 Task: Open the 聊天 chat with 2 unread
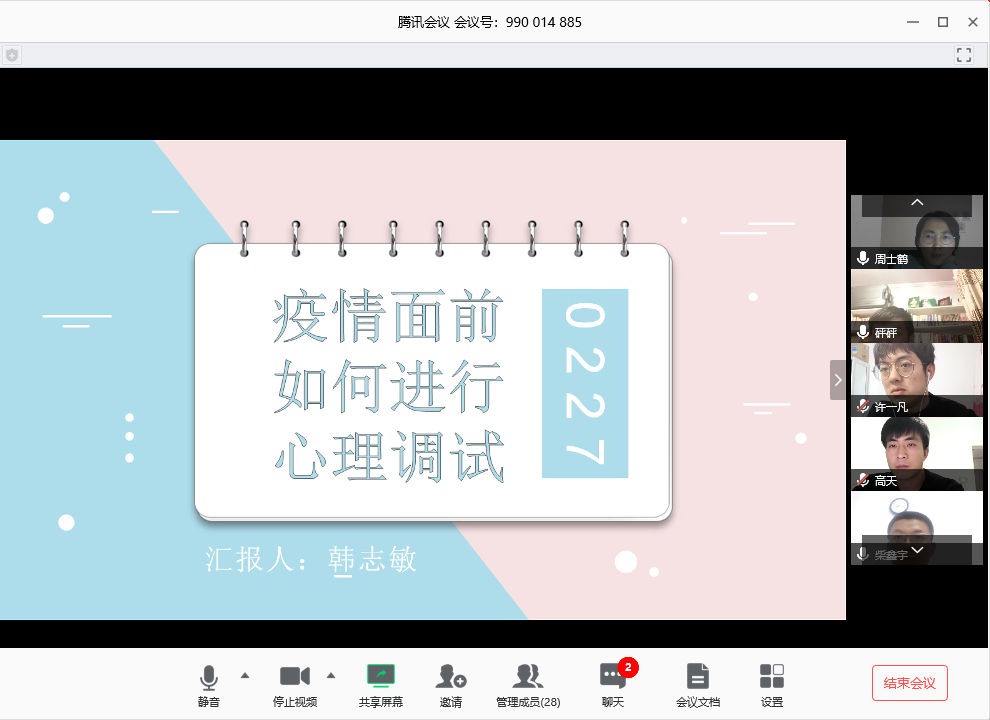point(612,677)
